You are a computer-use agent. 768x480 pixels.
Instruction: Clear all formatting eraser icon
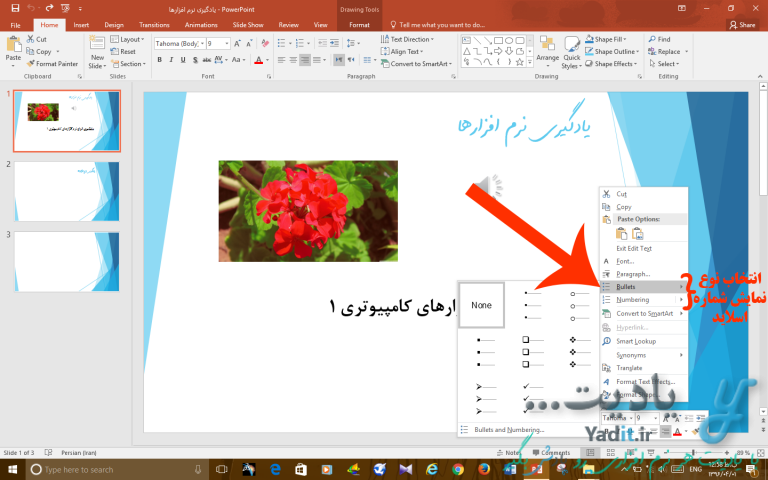(x=265, y=44)
